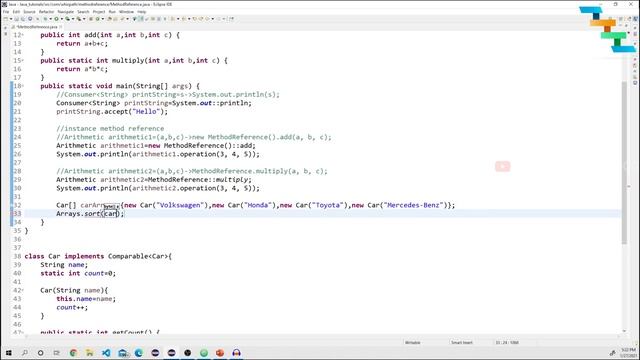Click the Coverage toolbar icon
This screenshot has height=360, width=640.
click(x=67, y=19)
